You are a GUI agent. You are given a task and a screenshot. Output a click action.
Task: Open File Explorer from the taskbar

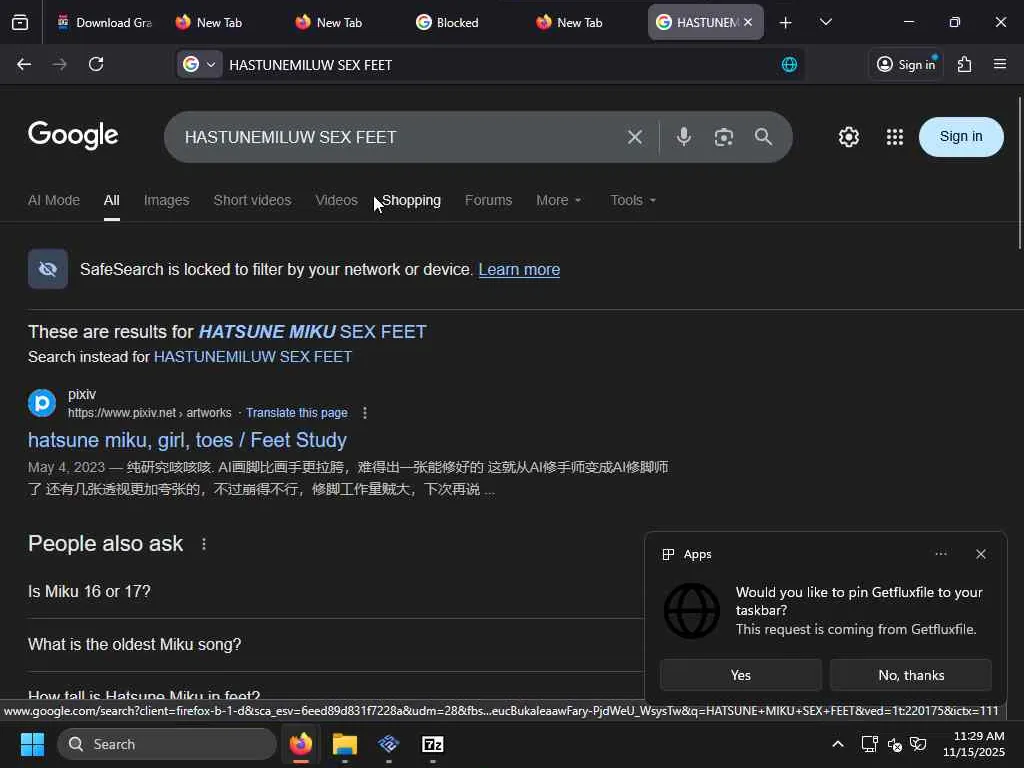point(345,744)
